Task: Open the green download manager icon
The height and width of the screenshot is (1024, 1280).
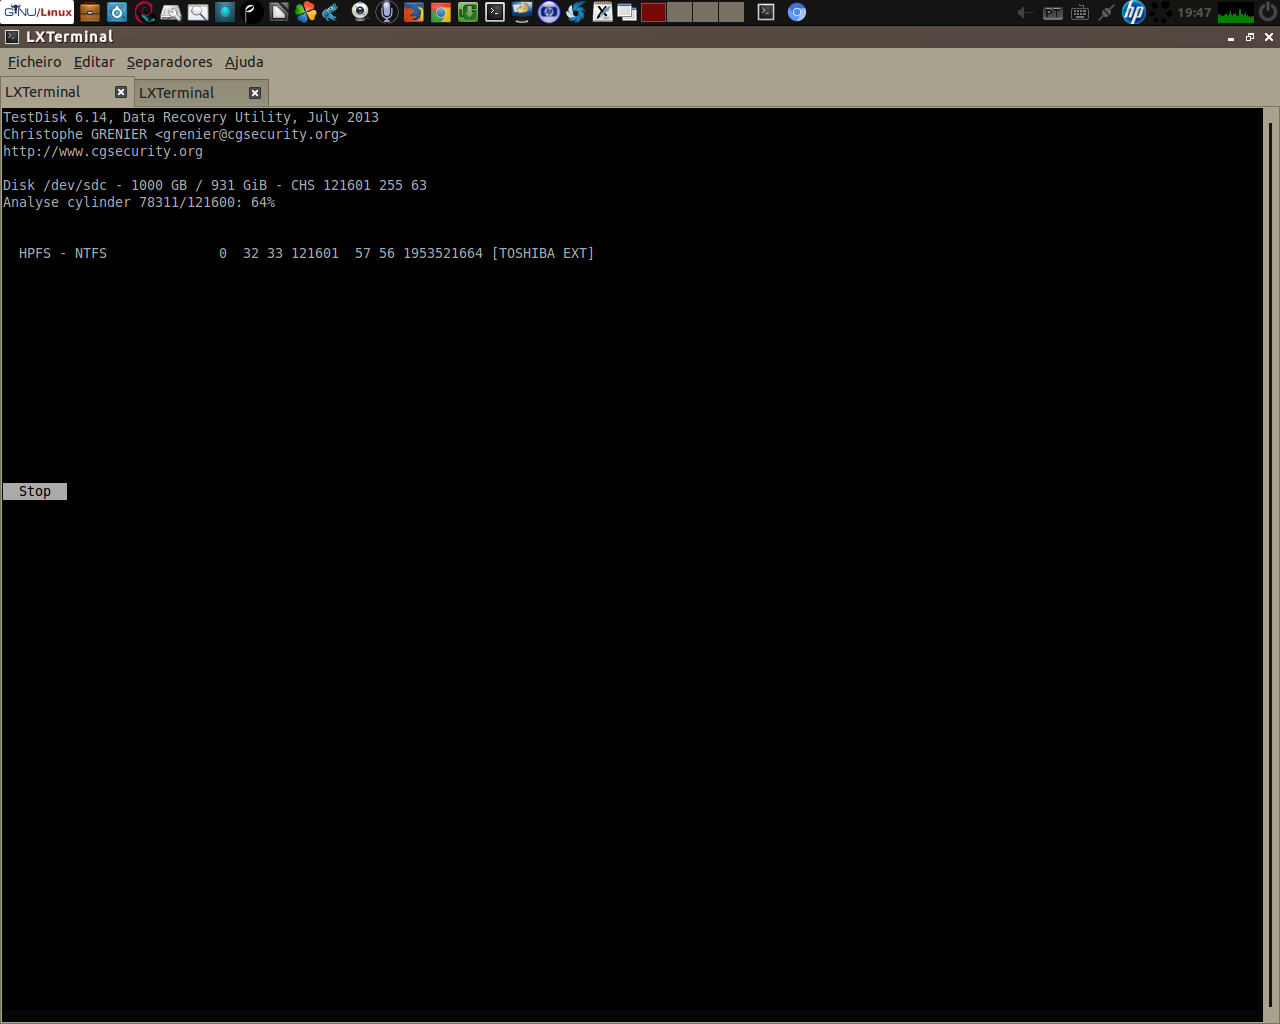Action: [468, 12]
